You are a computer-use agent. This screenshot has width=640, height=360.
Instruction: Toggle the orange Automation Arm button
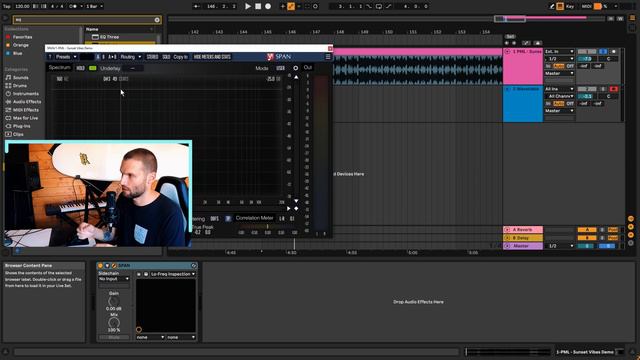[291, 6]
